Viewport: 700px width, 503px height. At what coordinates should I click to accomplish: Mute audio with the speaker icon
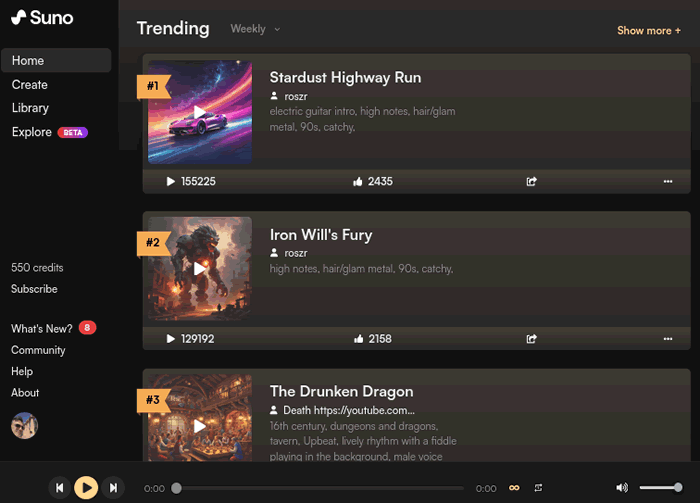pyautogui.click(x=621, y=488)
